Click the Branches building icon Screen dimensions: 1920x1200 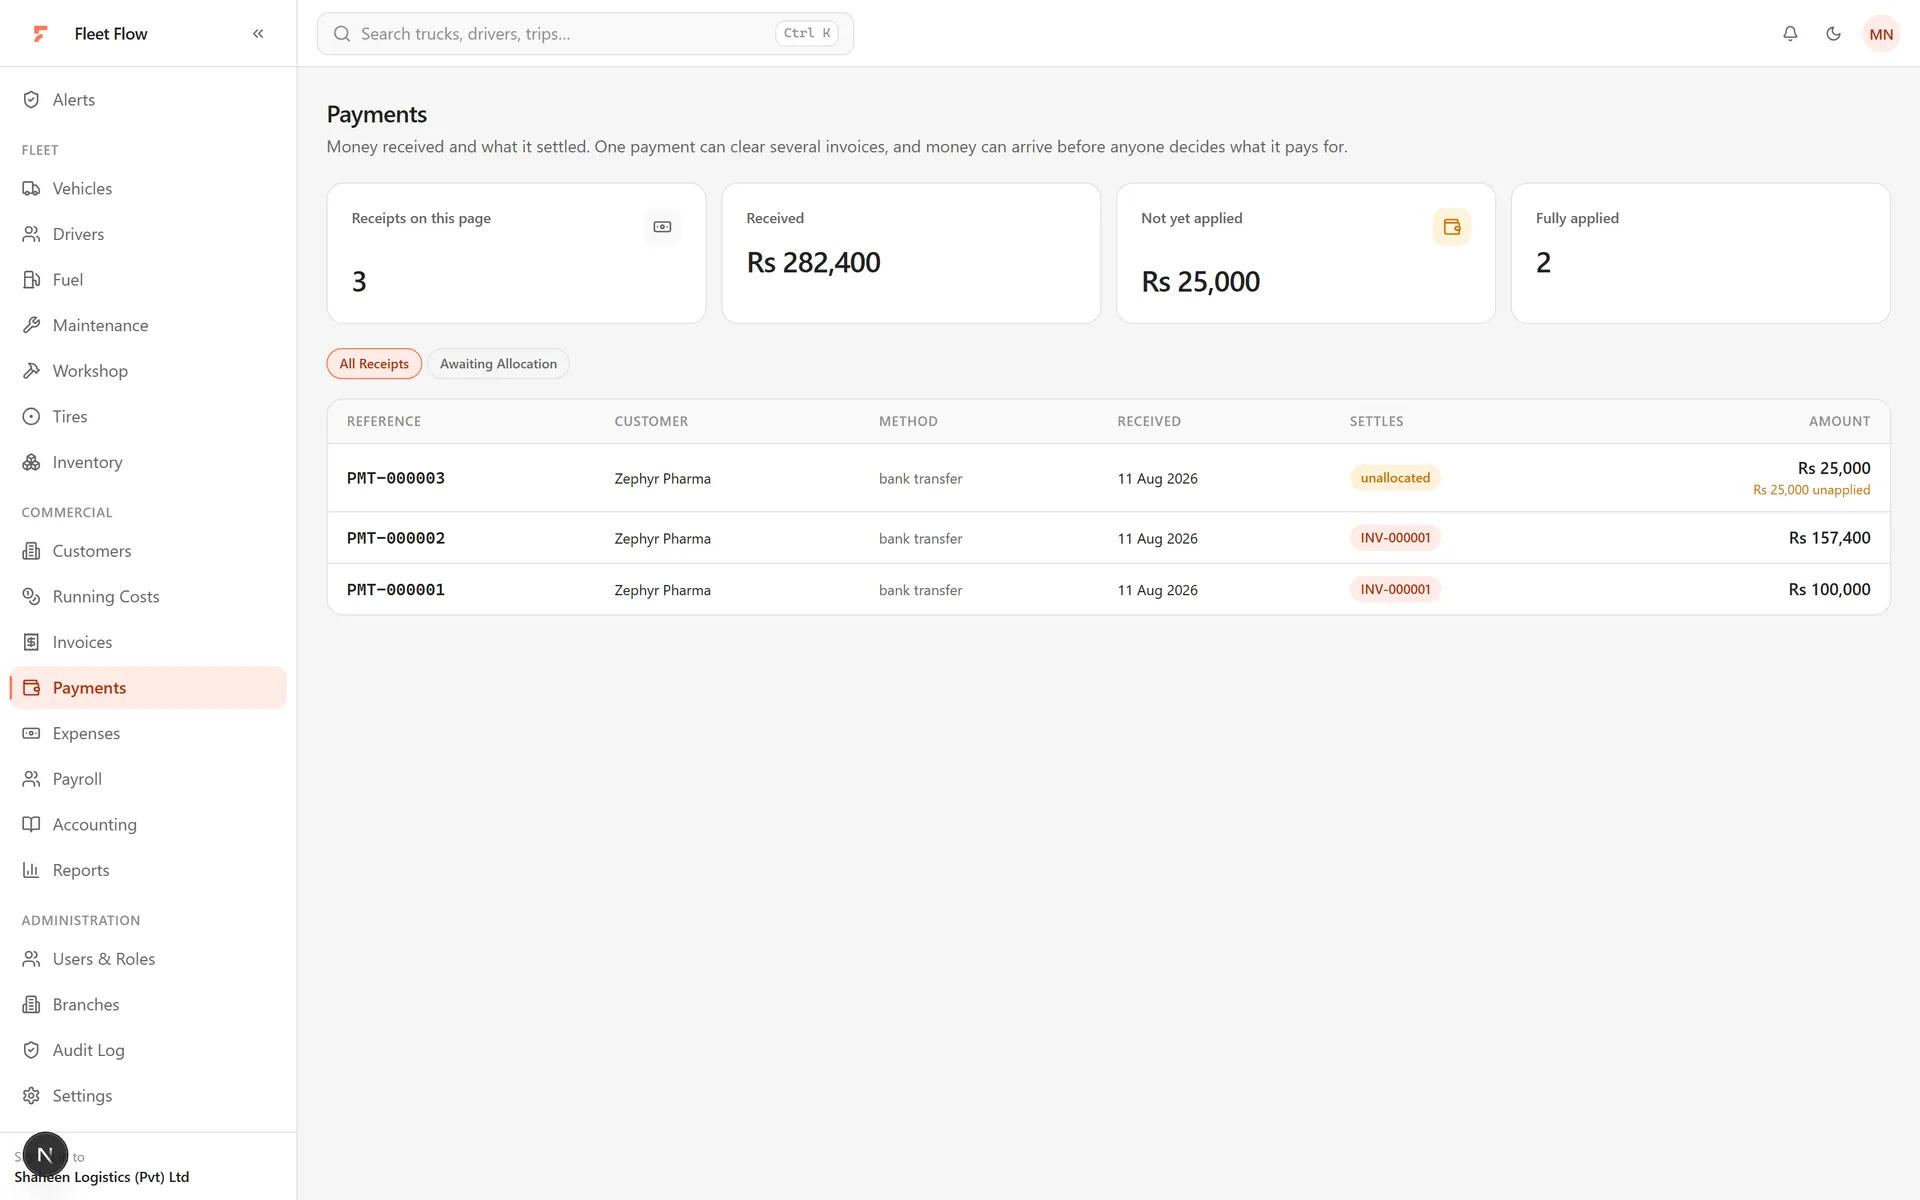(31, 1004)
